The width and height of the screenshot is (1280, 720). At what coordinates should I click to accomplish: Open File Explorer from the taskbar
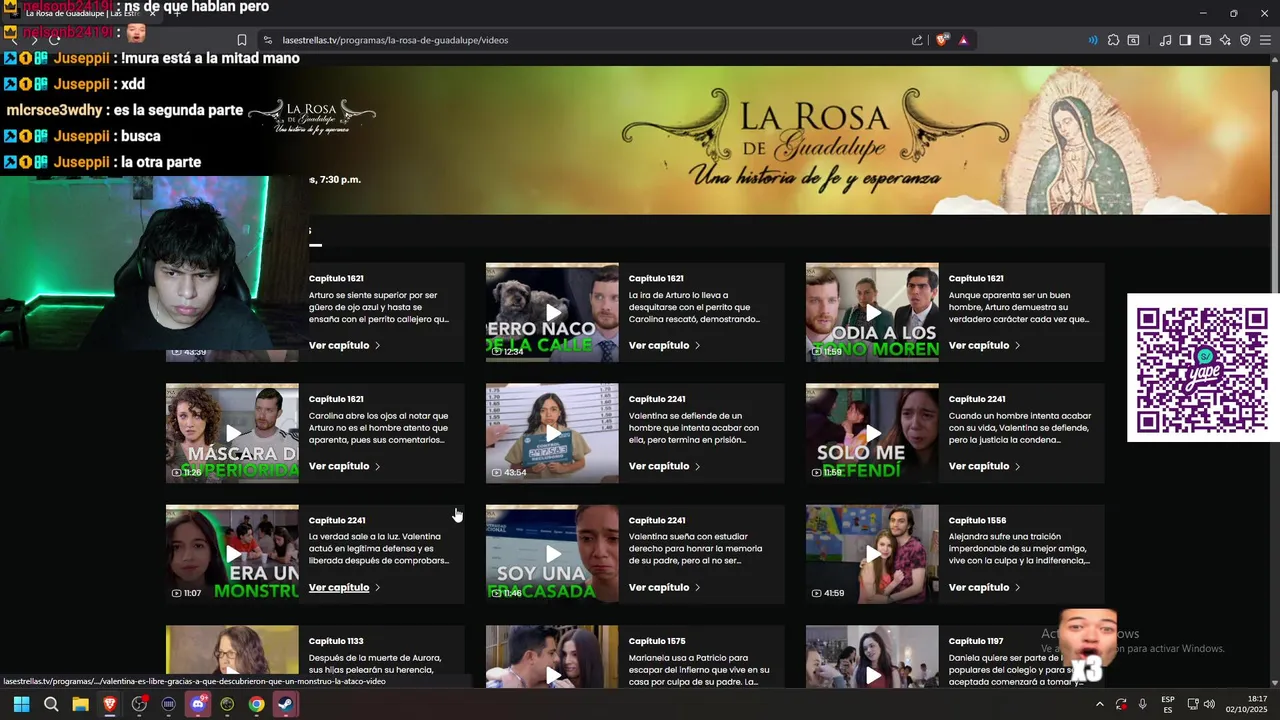coord(80,704)
